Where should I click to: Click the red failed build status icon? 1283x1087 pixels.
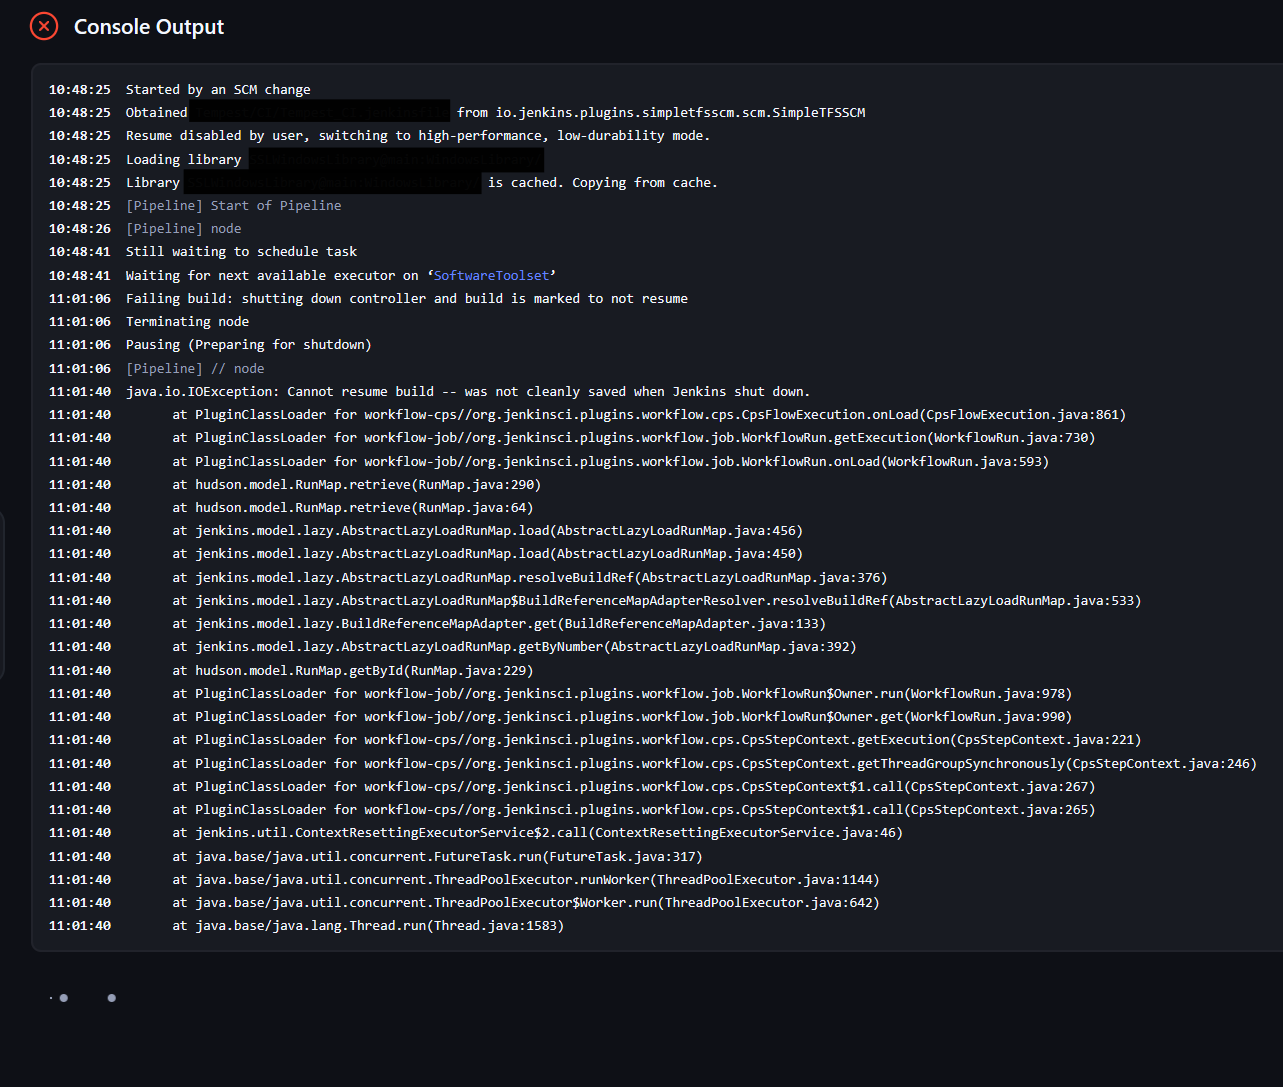44,26
